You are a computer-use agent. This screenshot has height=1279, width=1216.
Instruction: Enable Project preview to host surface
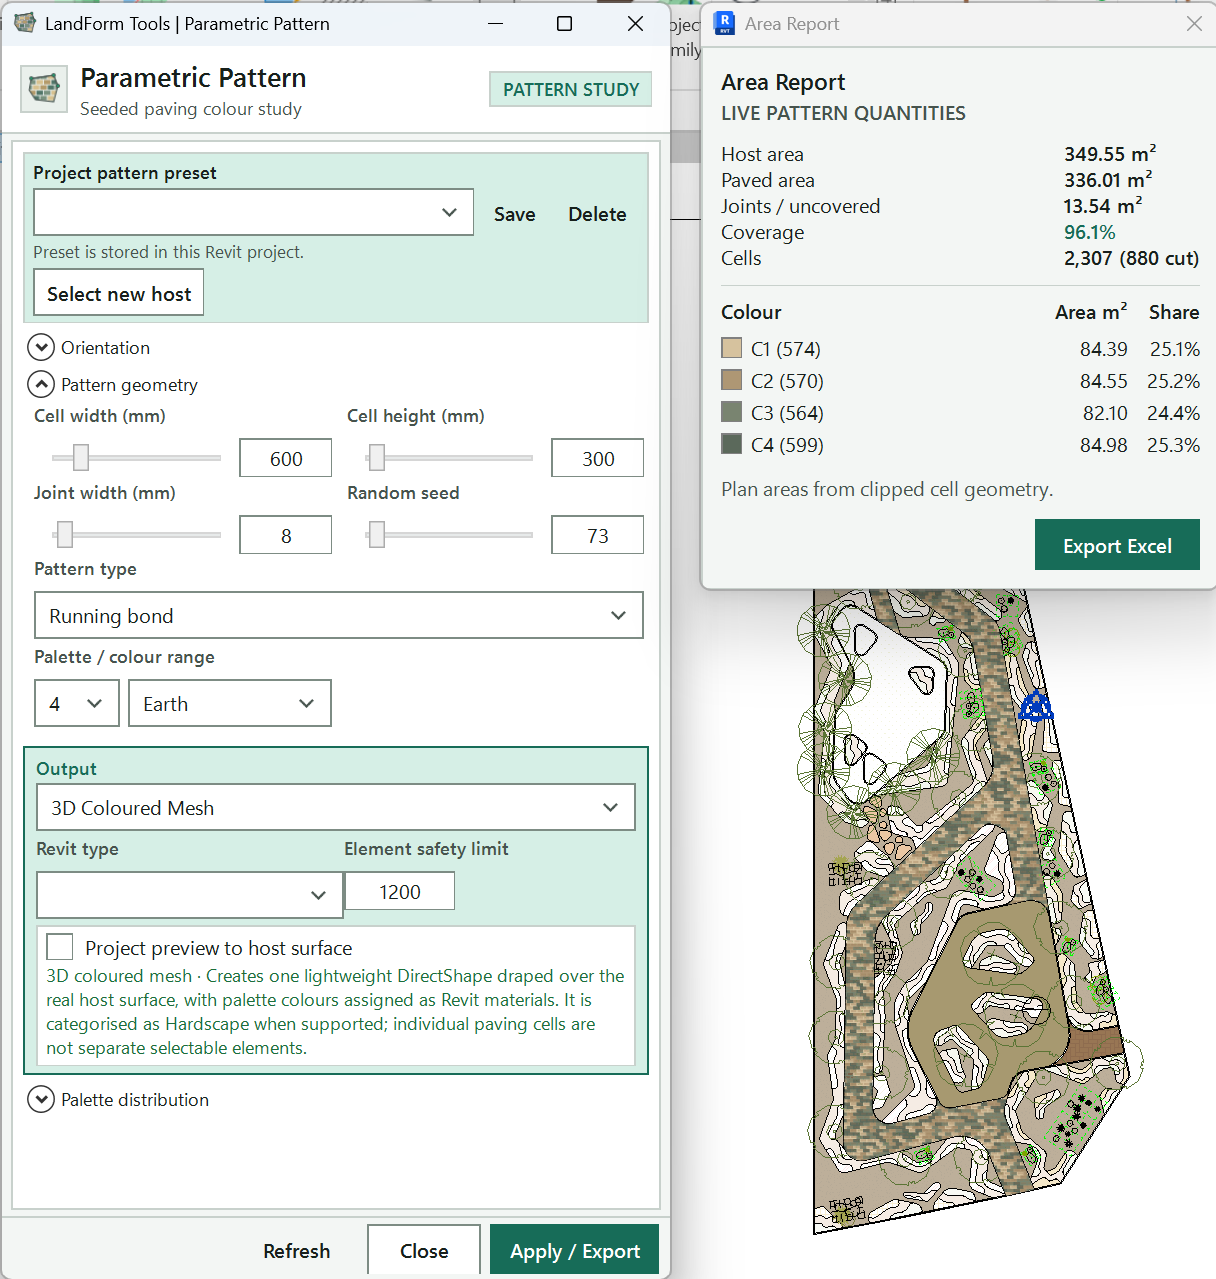click(60, 947)
